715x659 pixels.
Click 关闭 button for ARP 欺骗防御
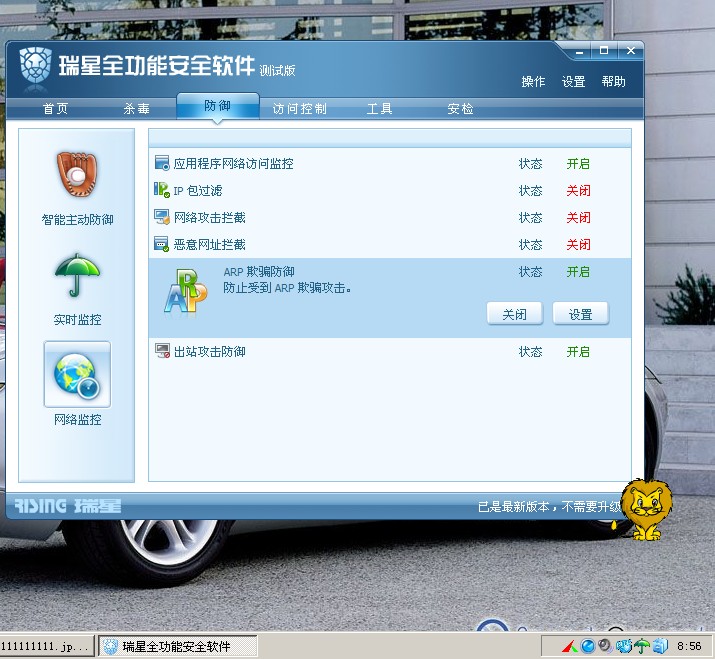[x=515, y=314]
